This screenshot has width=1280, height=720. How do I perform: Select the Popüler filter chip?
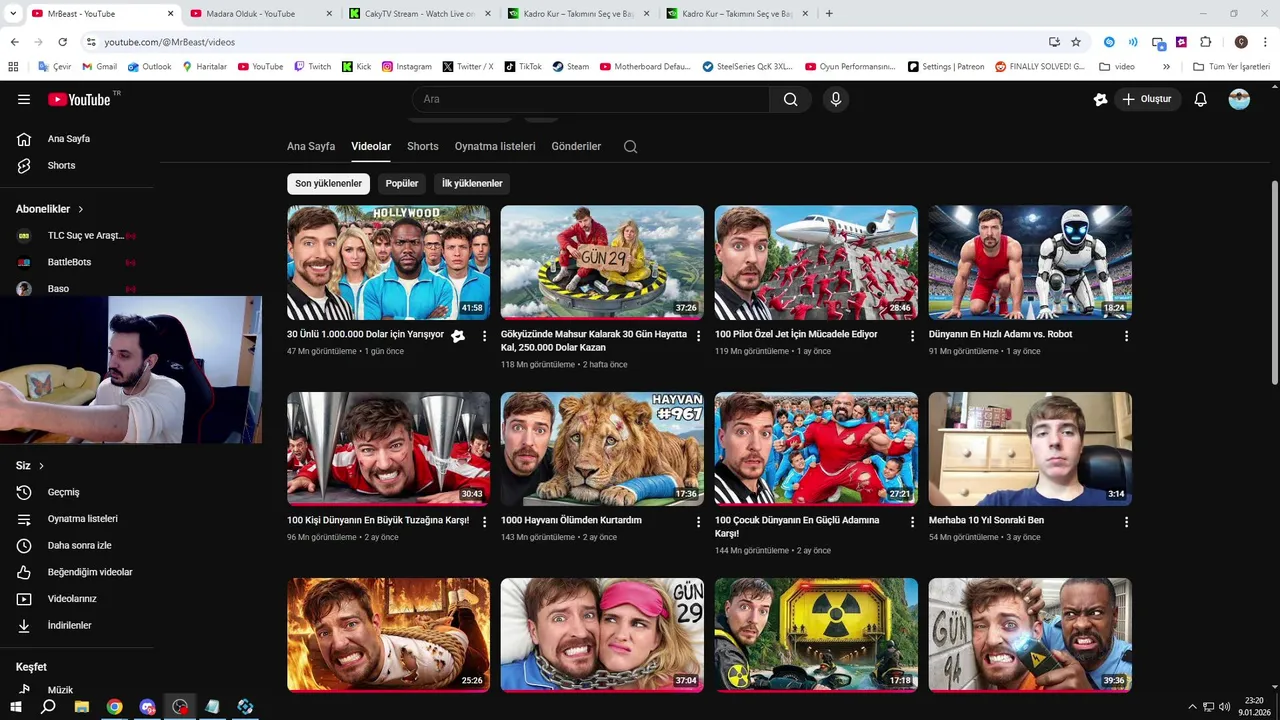tap(402, 184)
